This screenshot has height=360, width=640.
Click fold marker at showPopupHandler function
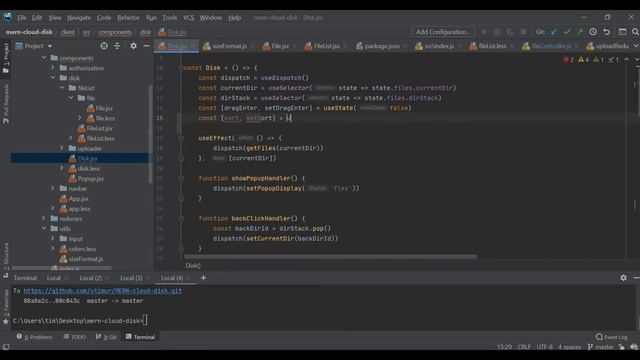tap(181, 178)
